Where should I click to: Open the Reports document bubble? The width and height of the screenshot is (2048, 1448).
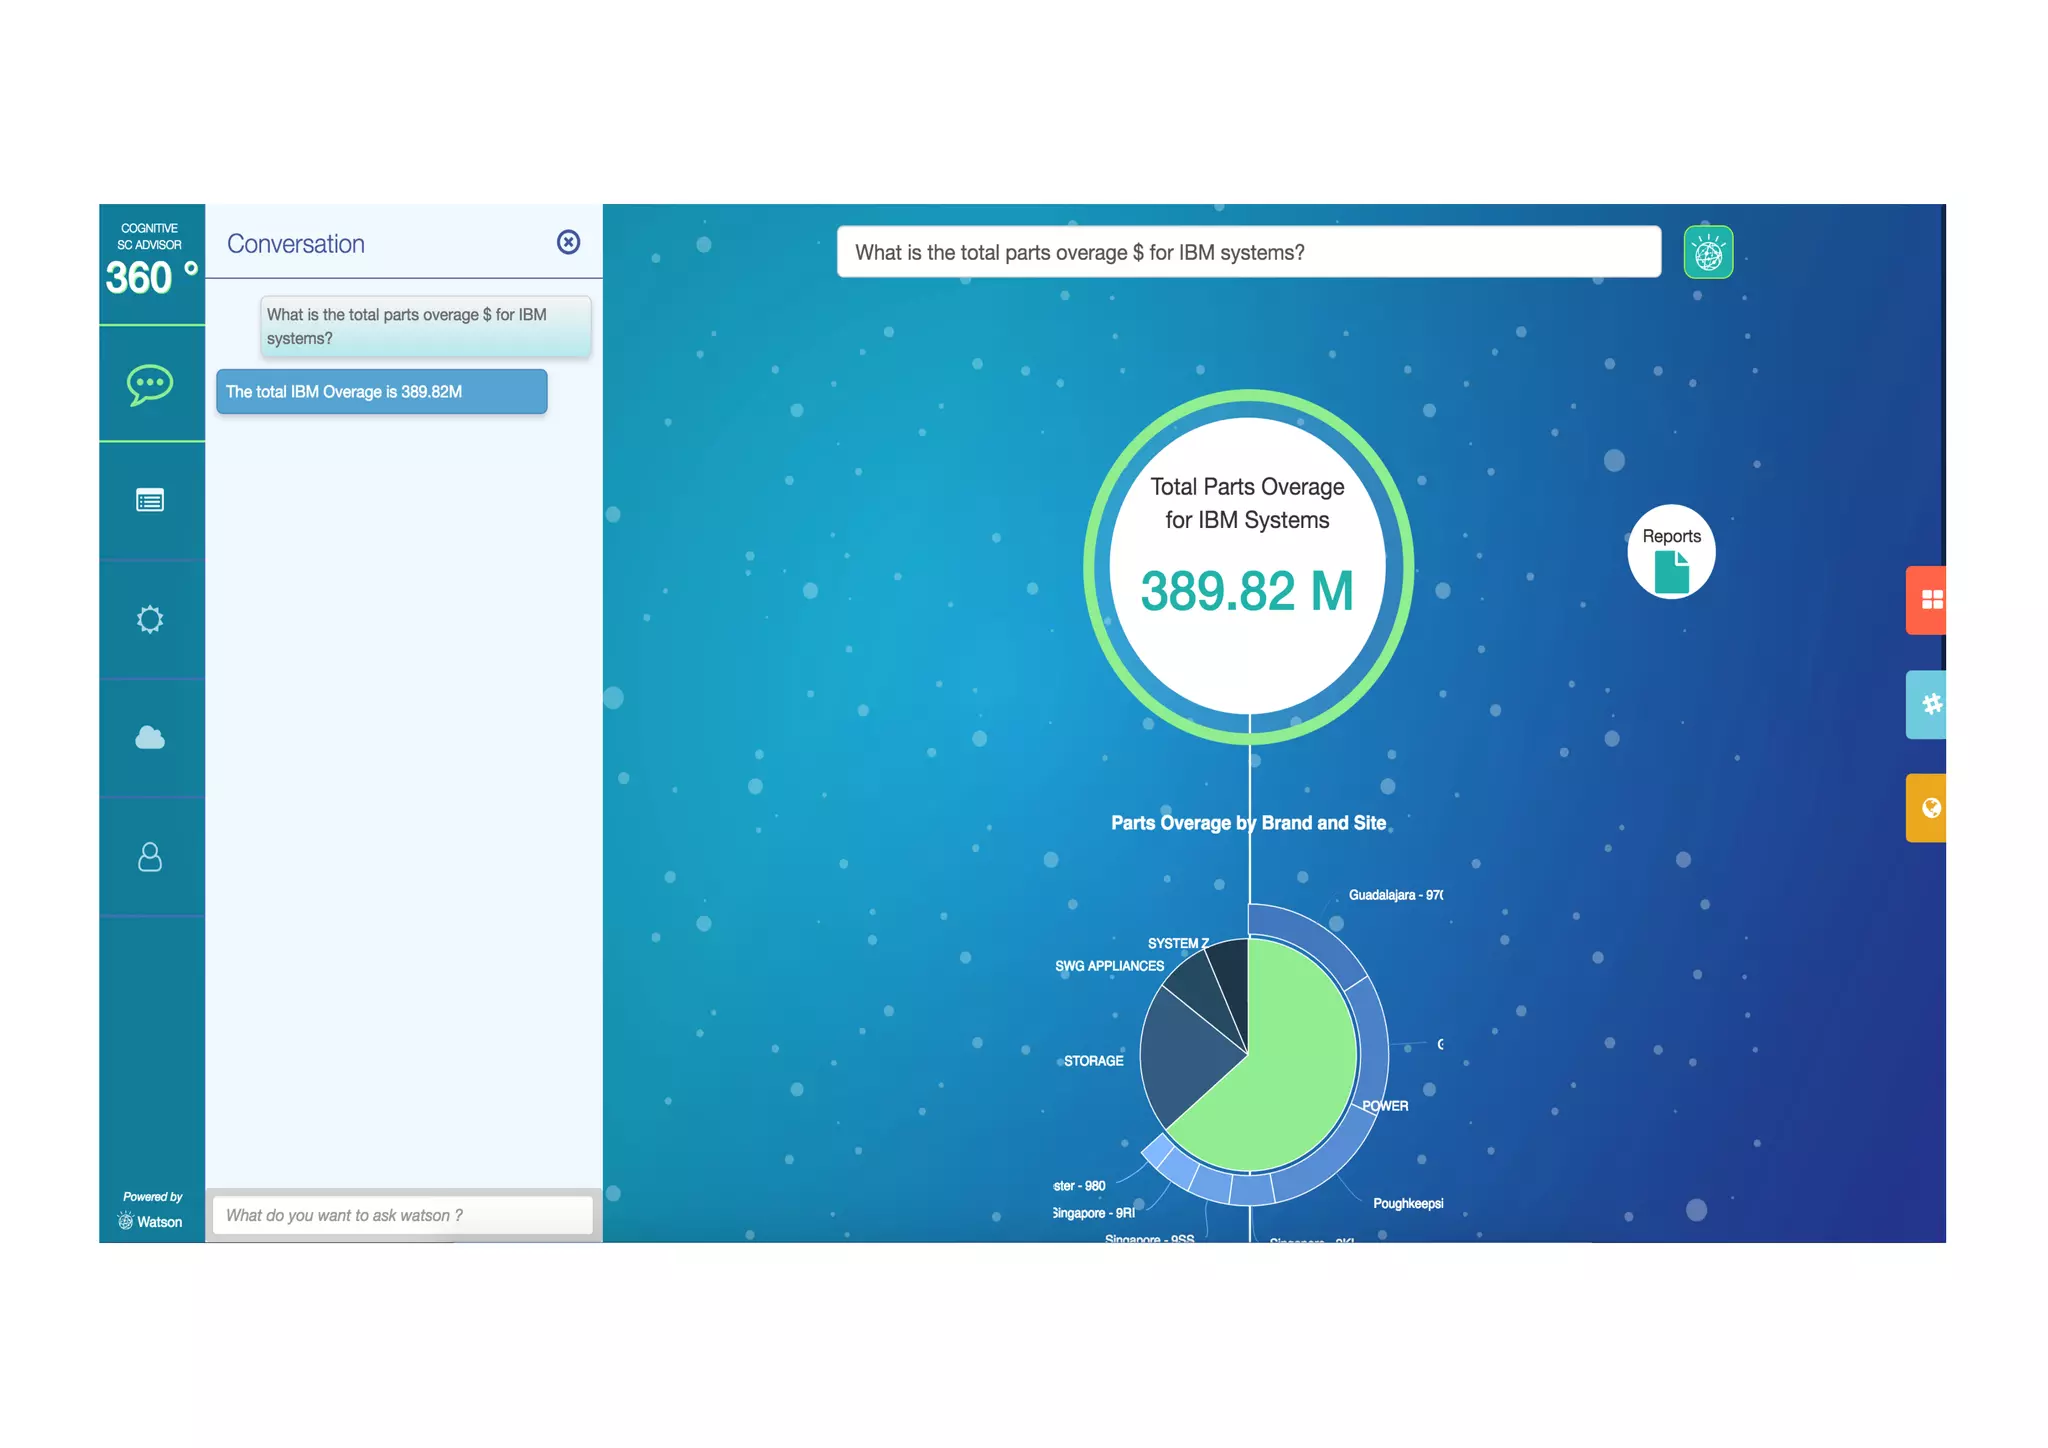[1671, 553]
